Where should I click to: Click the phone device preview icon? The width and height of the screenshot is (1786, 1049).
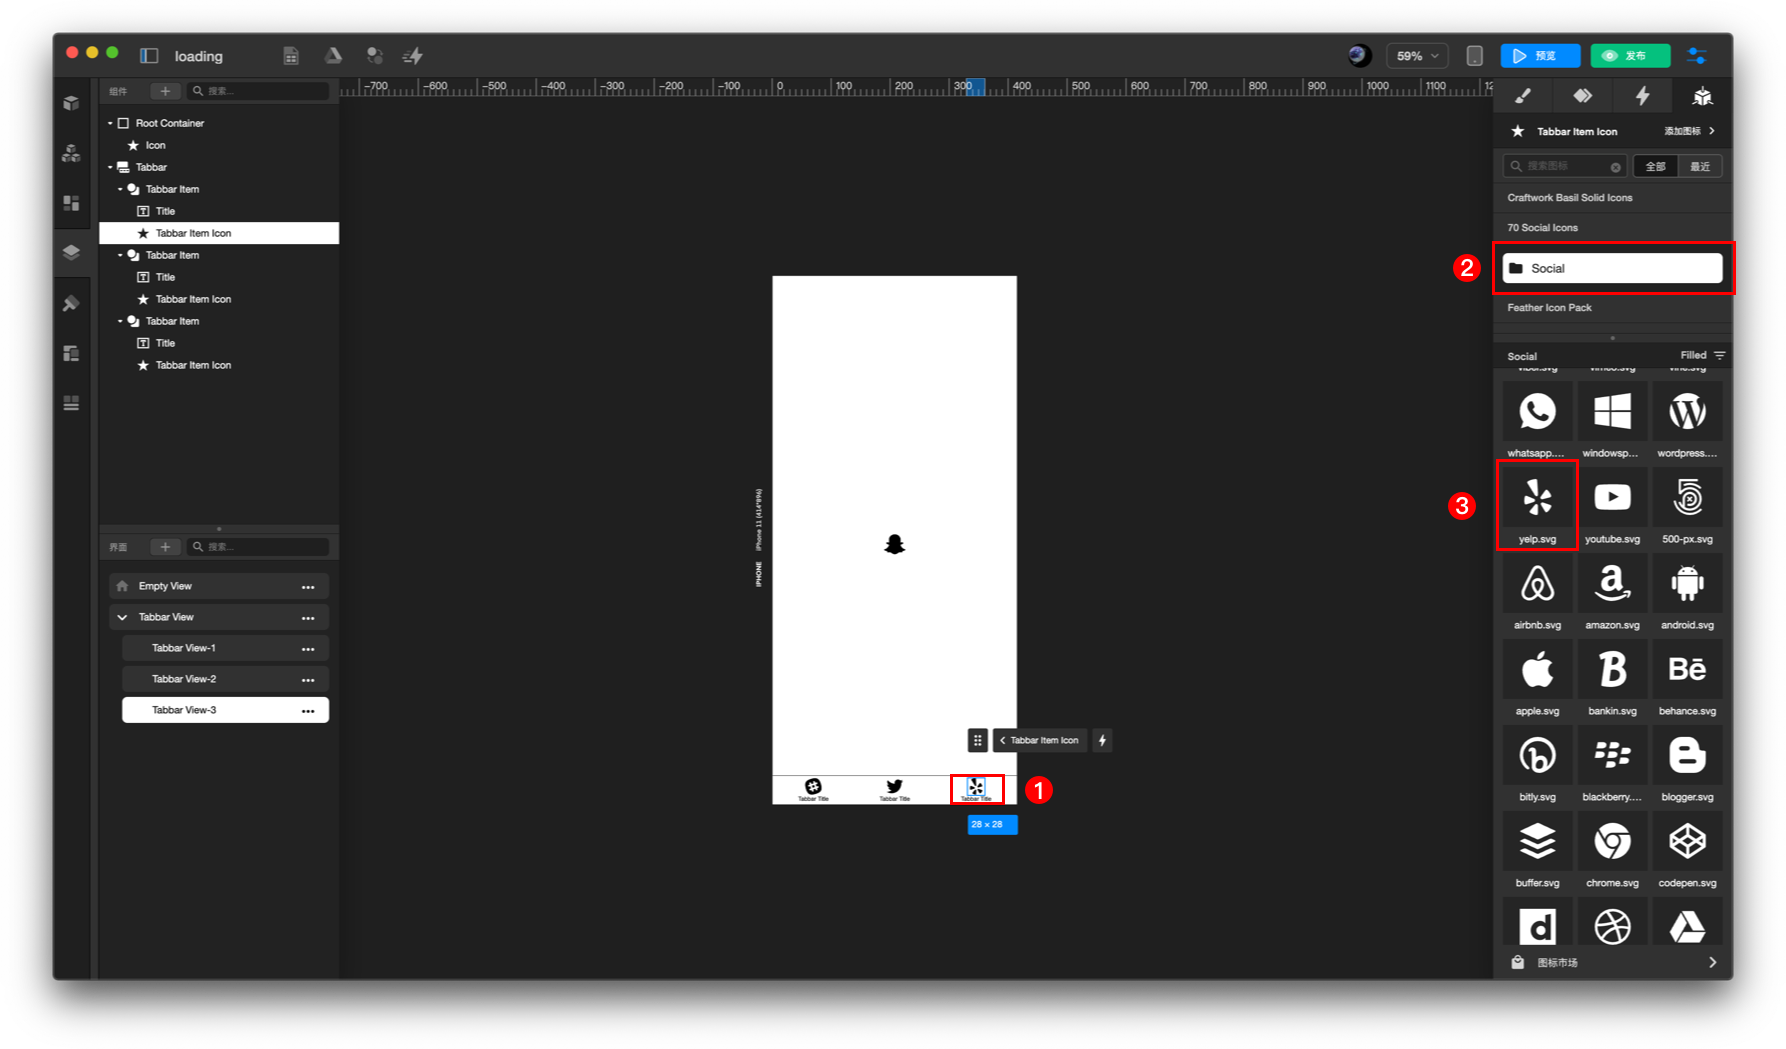(1474, 56)
